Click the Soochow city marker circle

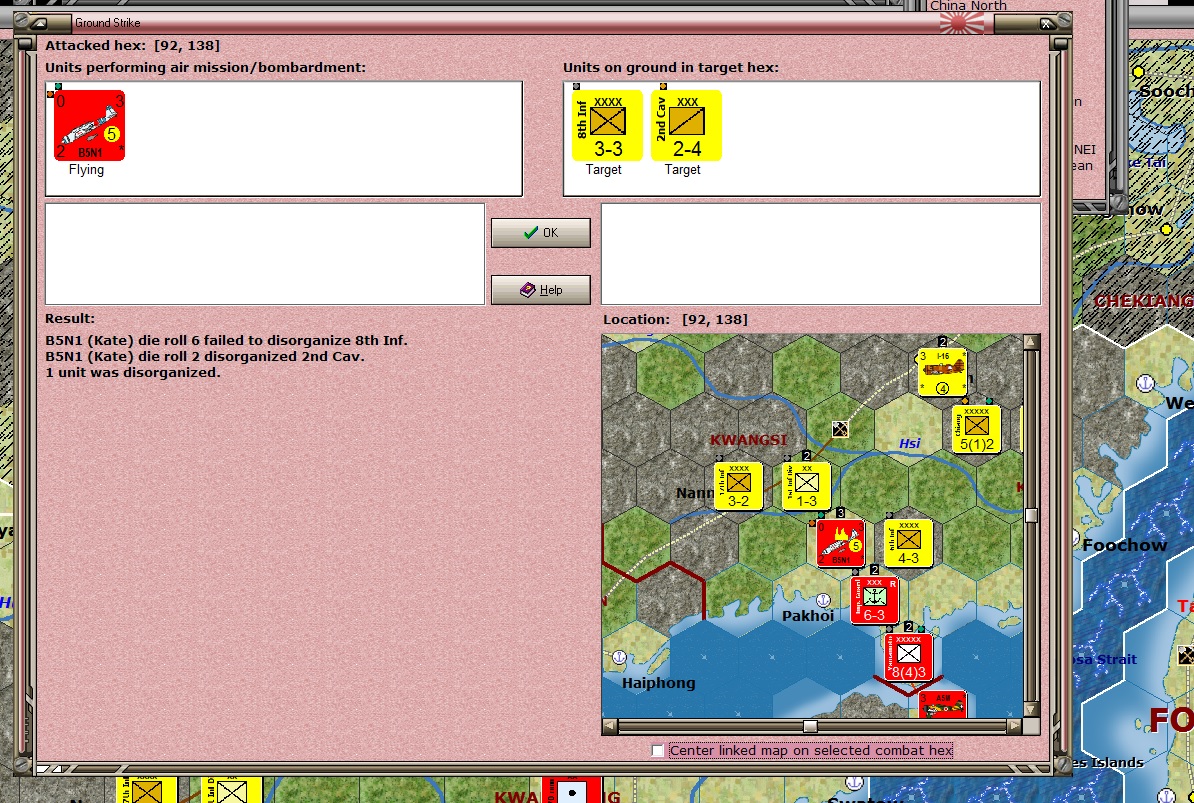(1138, 72)
